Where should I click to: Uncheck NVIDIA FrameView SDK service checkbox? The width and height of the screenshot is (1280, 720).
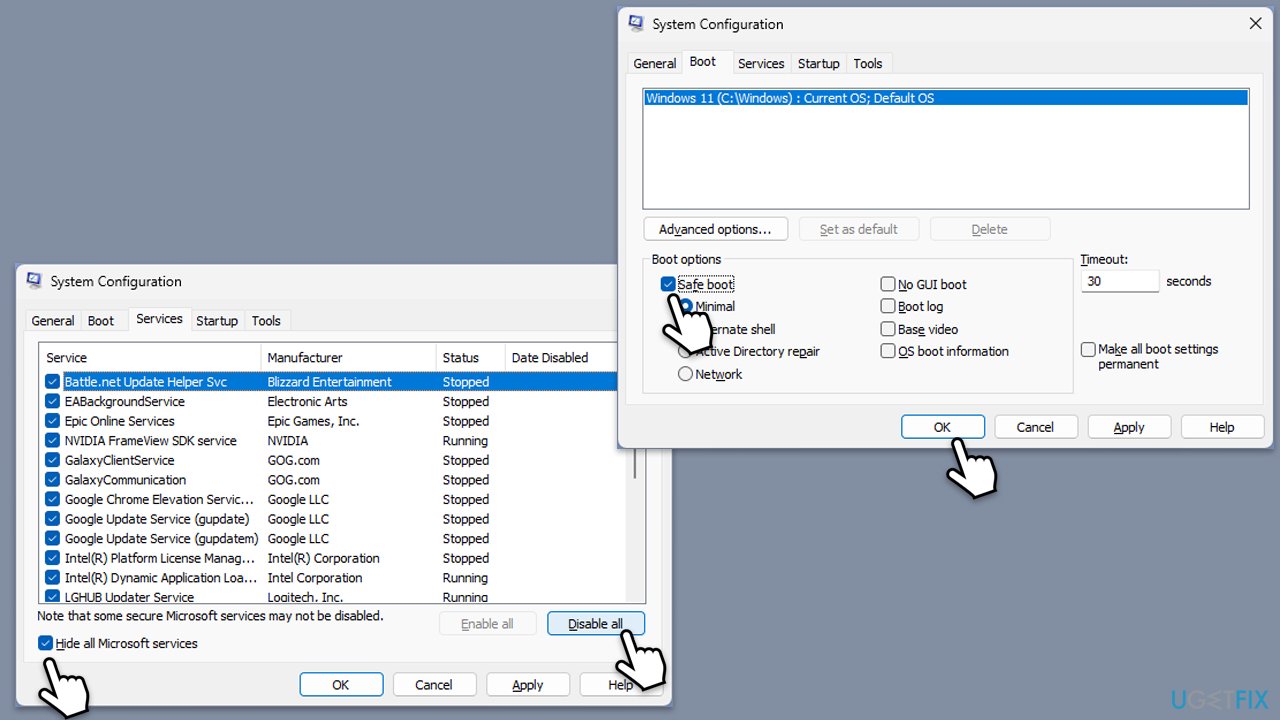coord(53,440)
